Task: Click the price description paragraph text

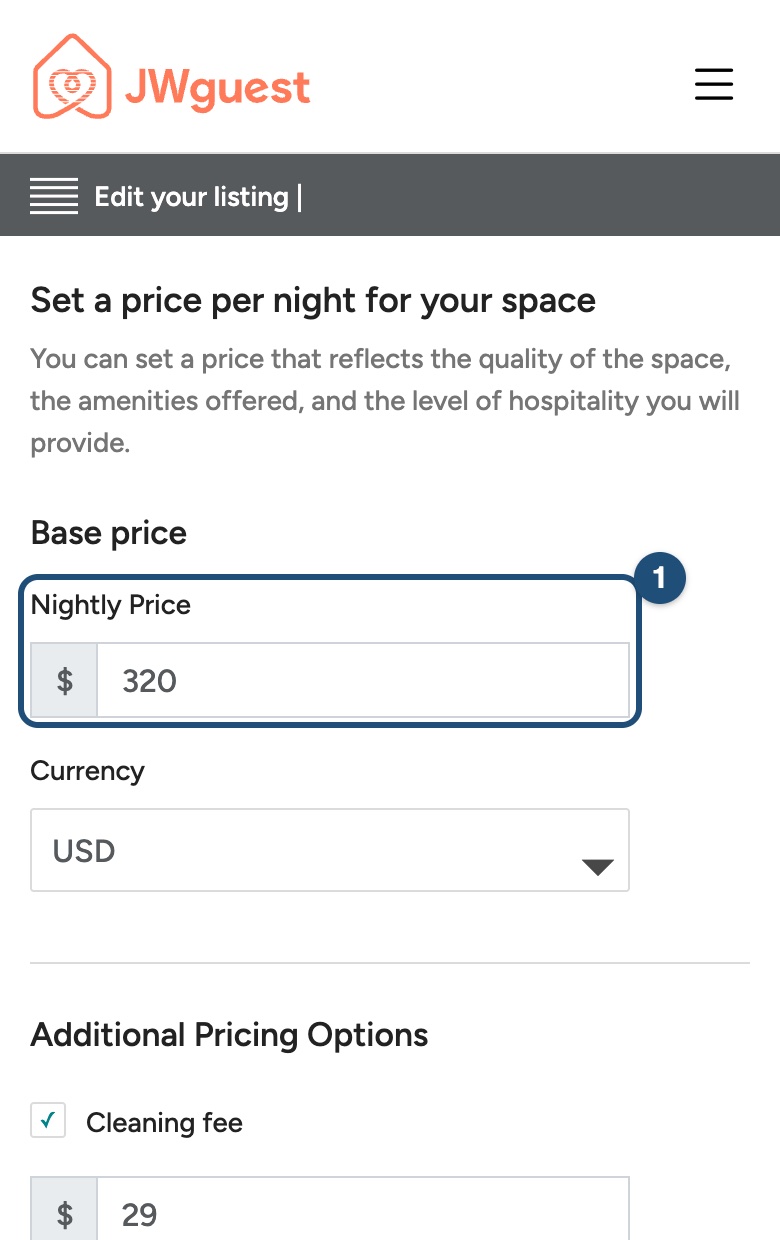Action: tap(385, 400)
